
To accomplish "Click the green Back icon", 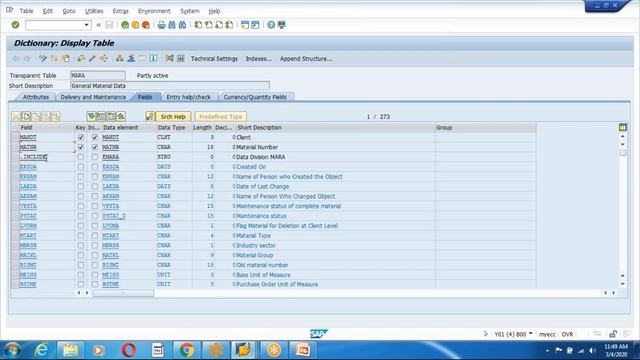I will click(x=125, y=25).
